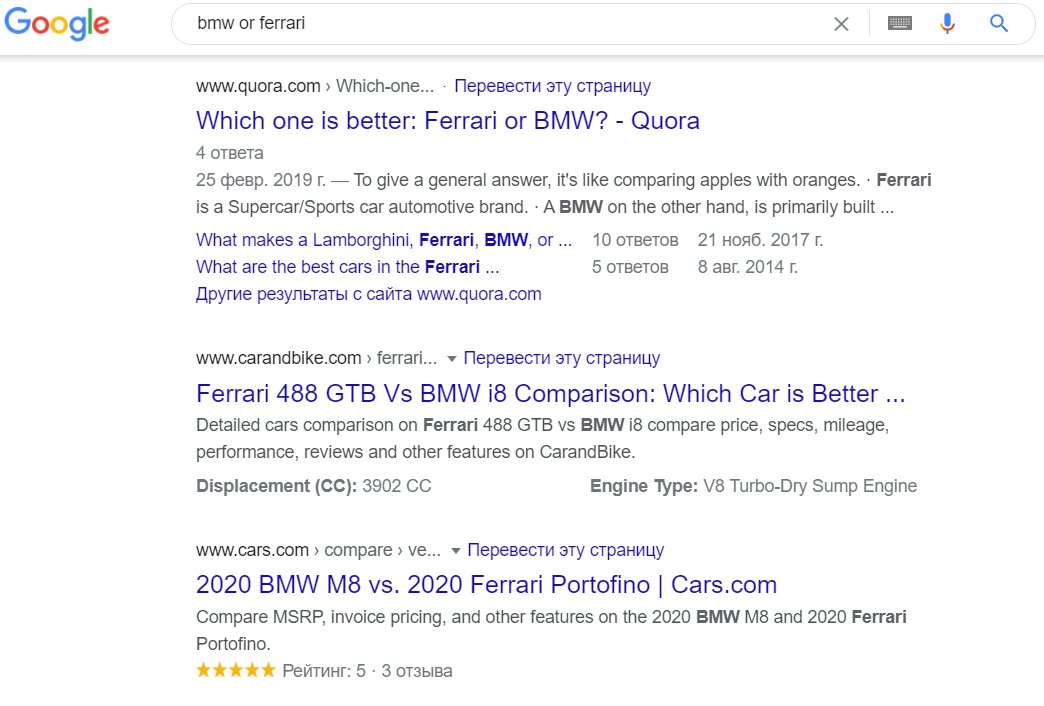Screen dimensions: 1044x706
Task: Click the Google logo
Action: 57,23
